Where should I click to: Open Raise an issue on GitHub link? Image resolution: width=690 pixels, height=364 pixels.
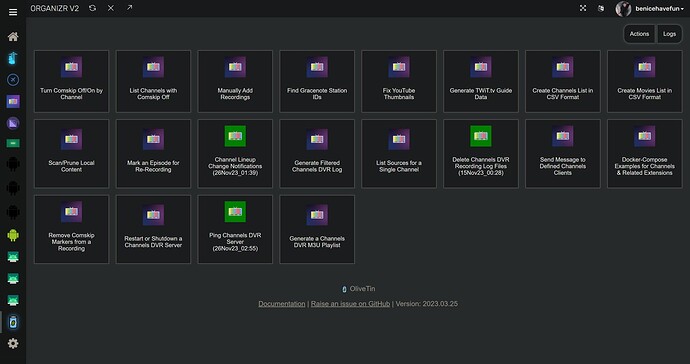[350, 304]
